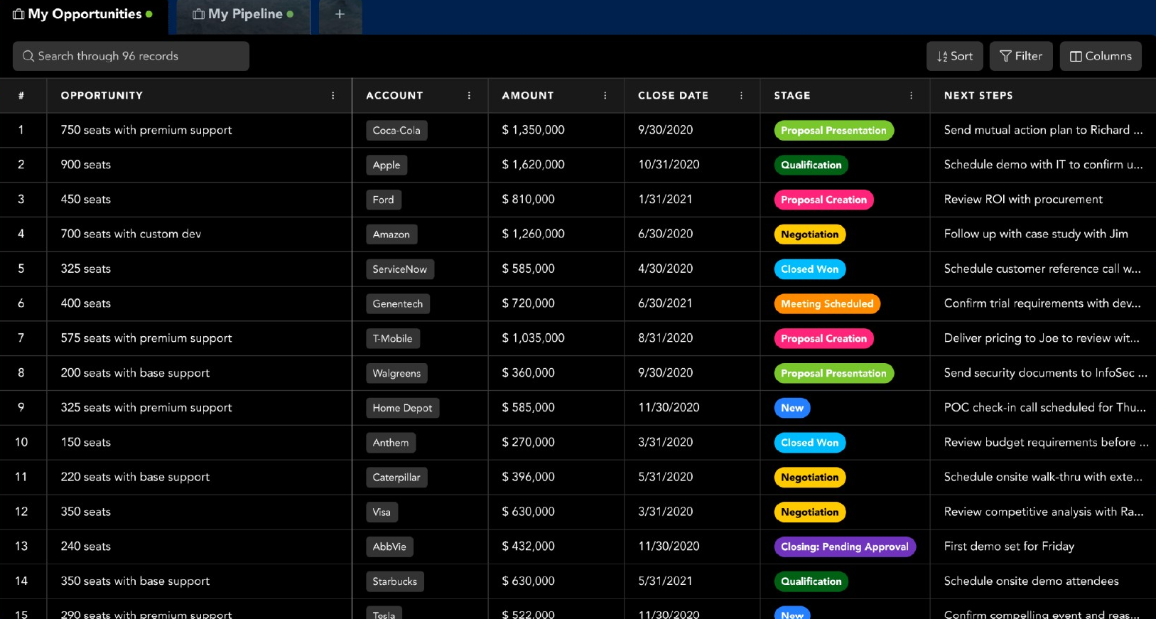
Task: Open the My Pipeline tab
Action: (x=242, y=14)
